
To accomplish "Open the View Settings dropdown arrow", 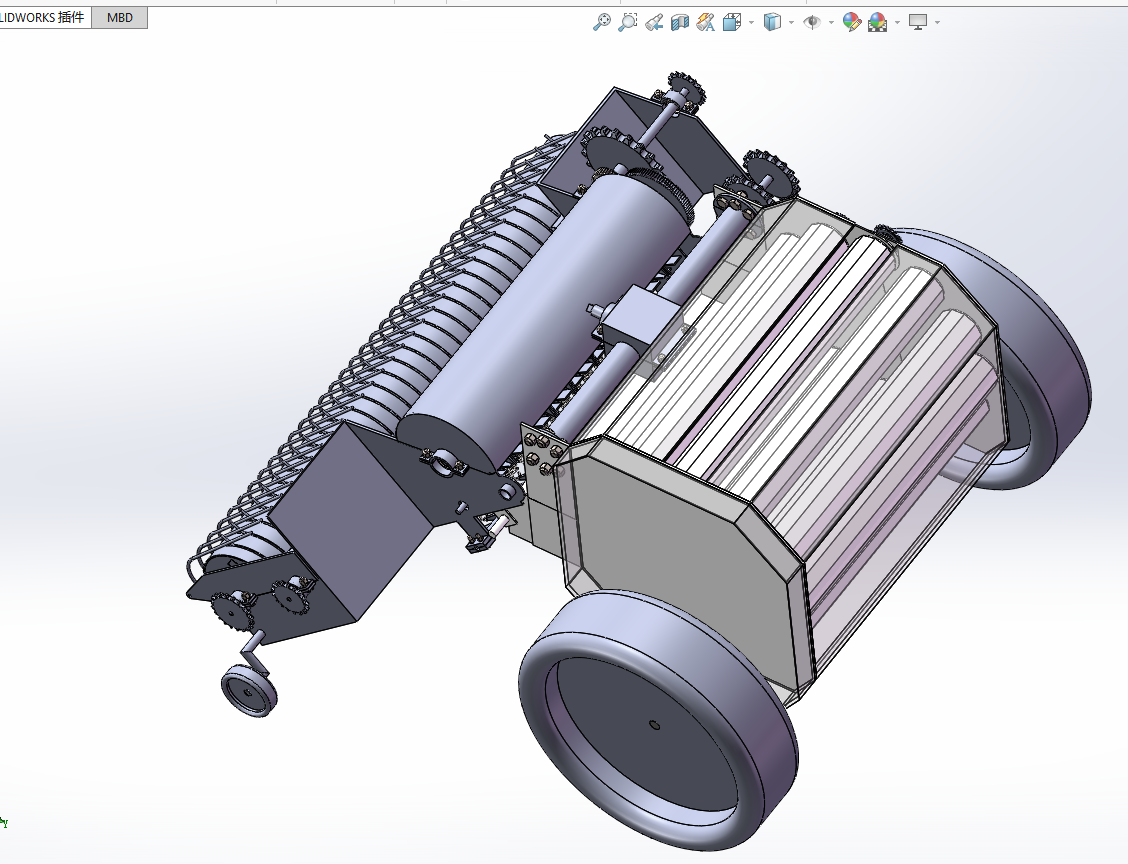I will pyautogui.click(x=937, y=22).
